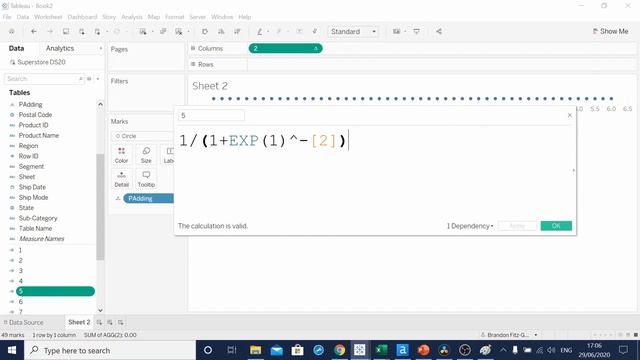Open the Show Me panel
The width and height of the screenshot is (640, 360).
[x=610, y=31]
